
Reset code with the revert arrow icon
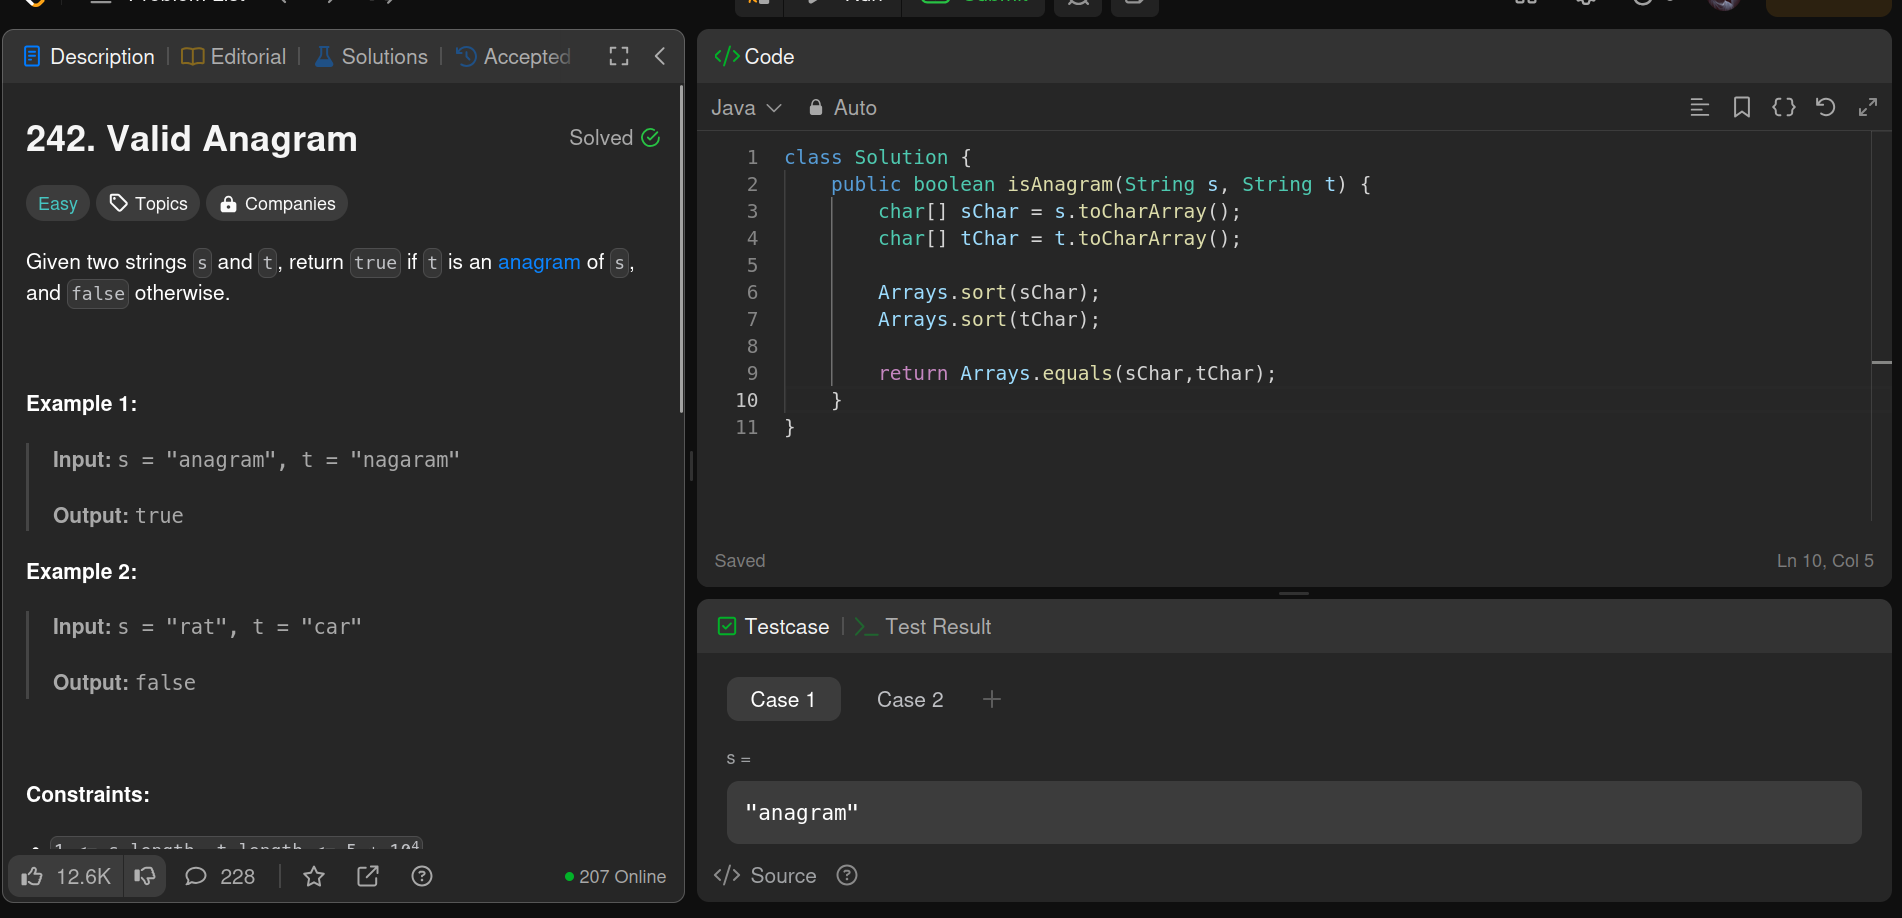tap(1825, 108)
